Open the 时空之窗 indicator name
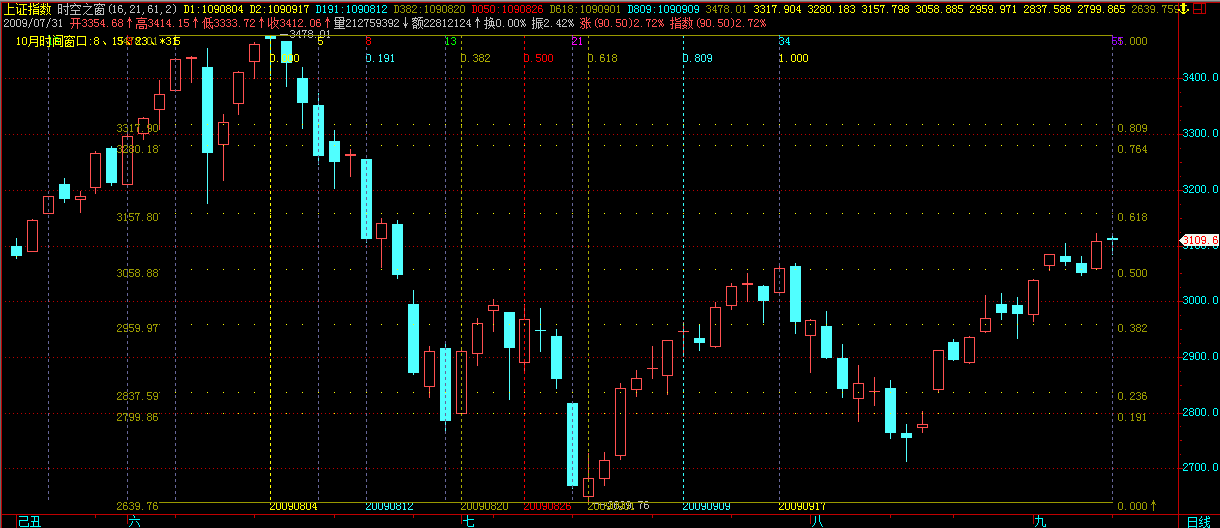The image size is (1220, 528). (x=81, y=8)
